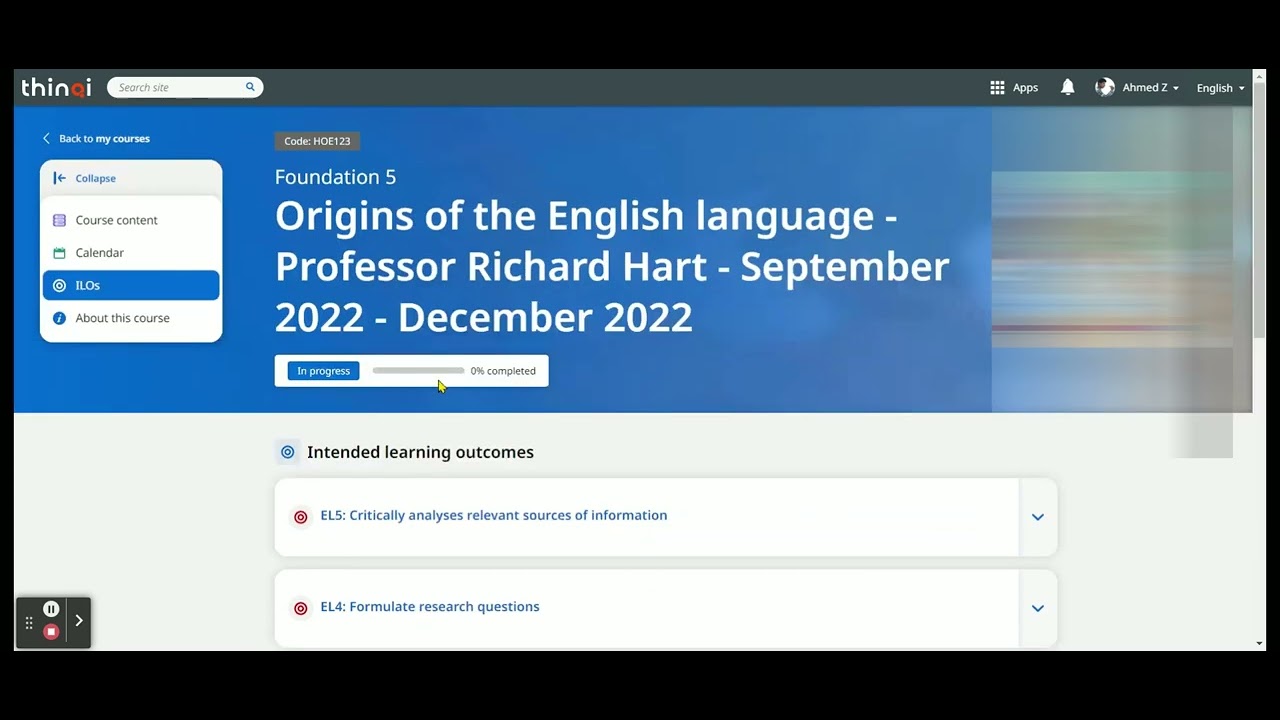
Task: Open Calendar in sidebar
Action: point(131,253)
